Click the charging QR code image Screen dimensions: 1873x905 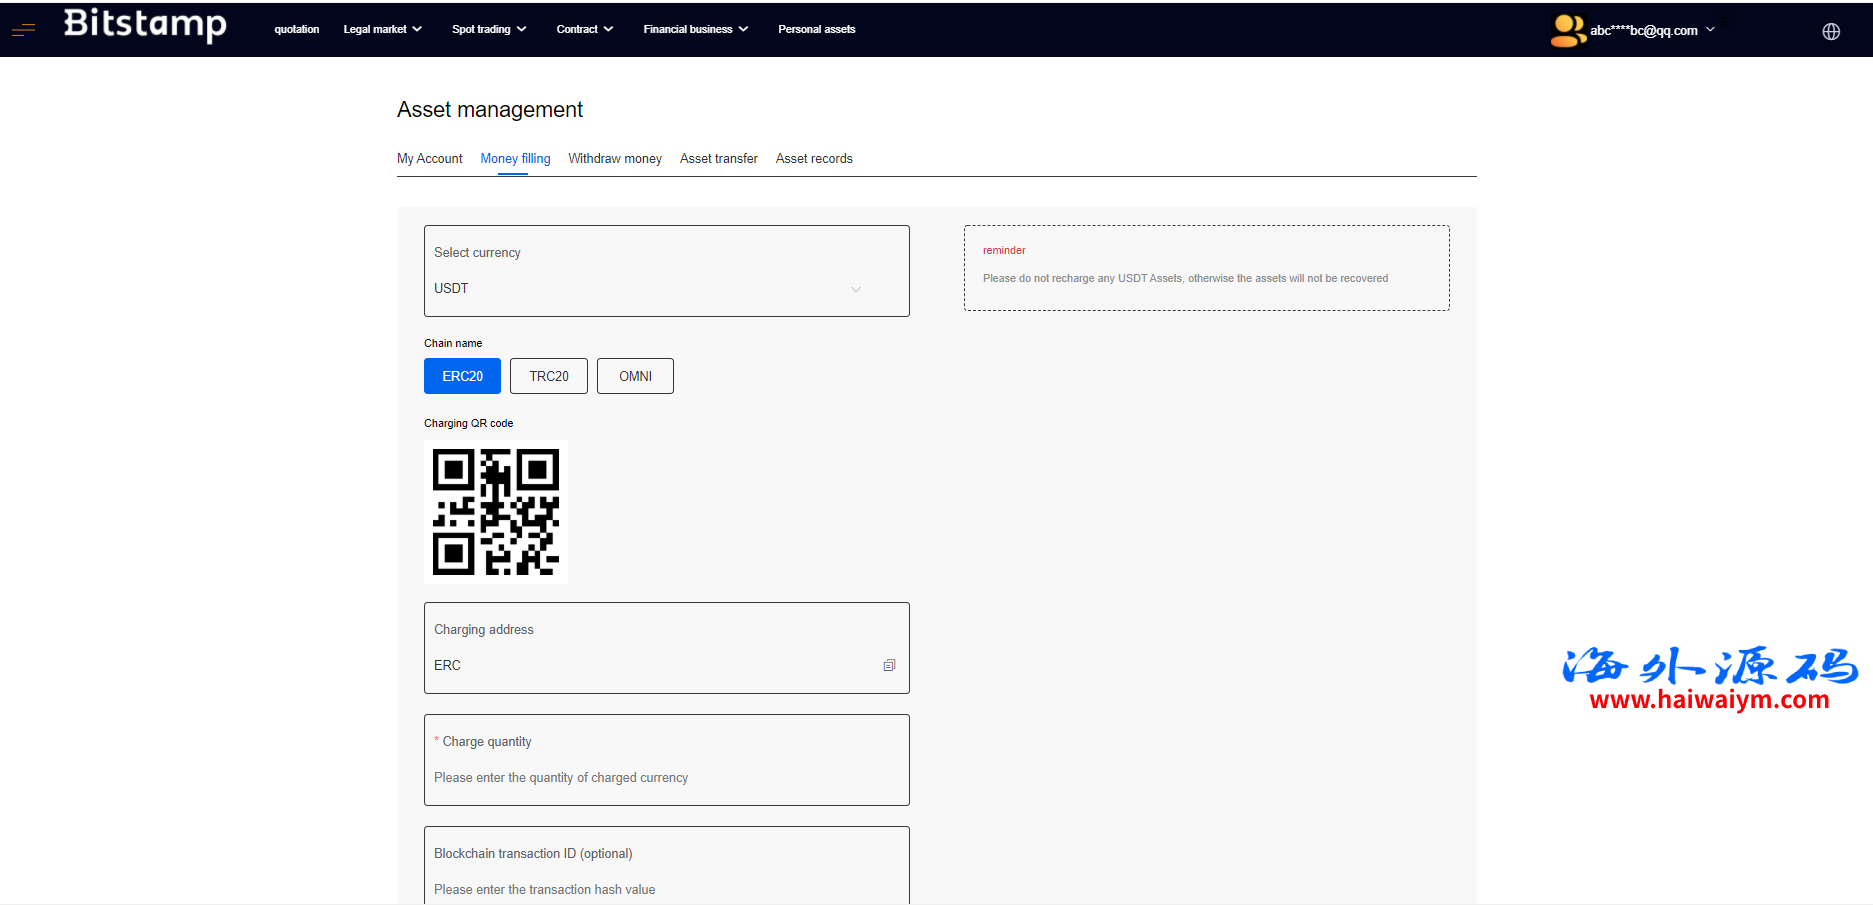click(496, 512)
